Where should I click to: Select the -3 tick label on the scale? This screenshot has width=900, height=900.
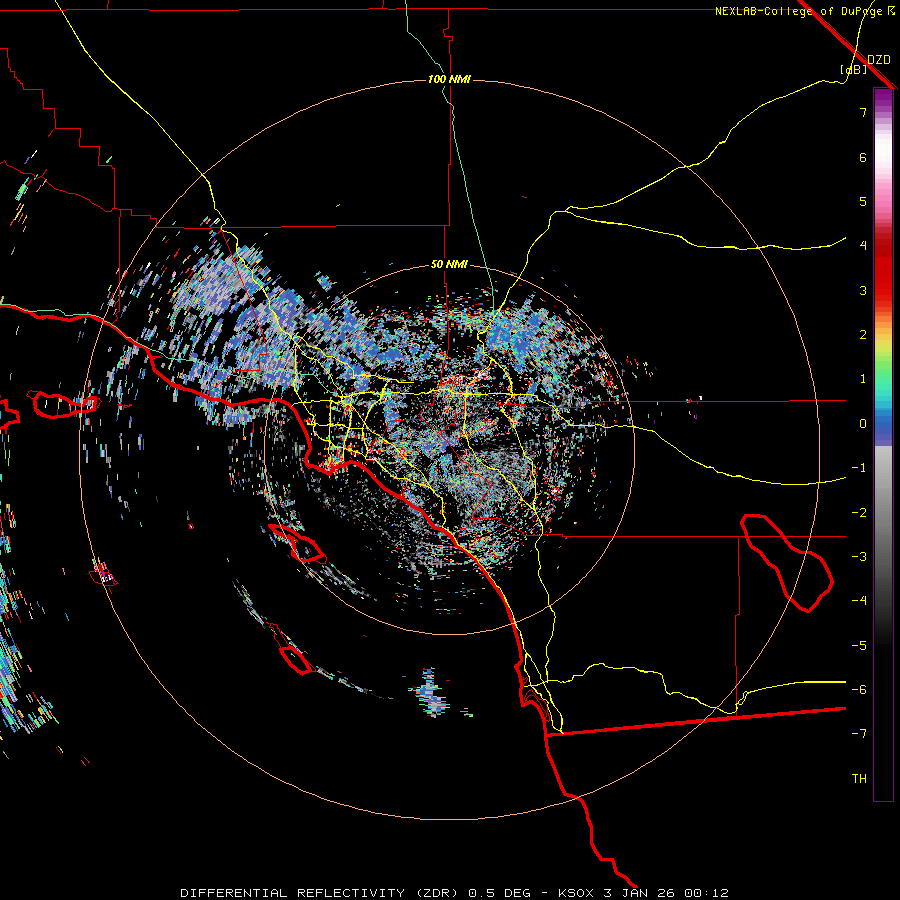point(859,557)
